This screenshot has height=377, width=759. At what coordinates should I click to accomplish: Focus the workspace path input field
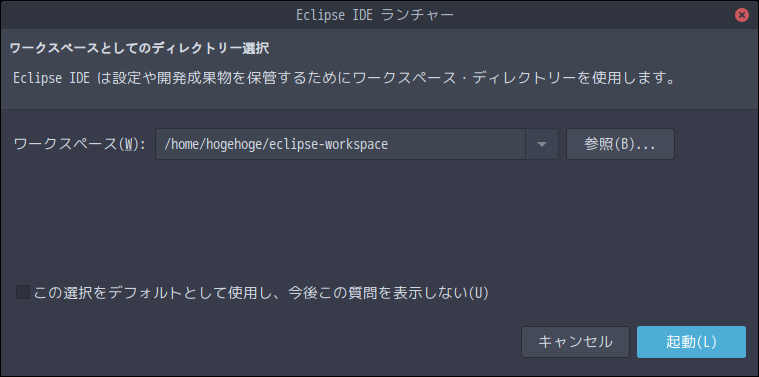(340, 144)
